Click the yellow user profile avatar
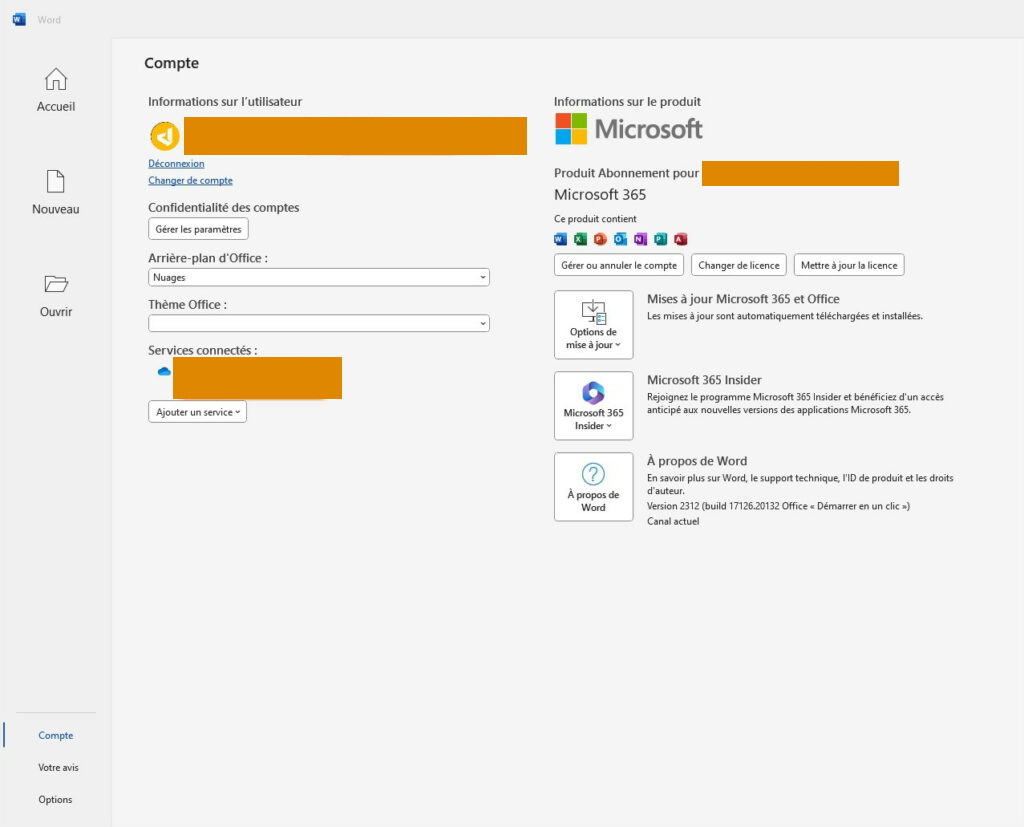 [x=165, y=137]
